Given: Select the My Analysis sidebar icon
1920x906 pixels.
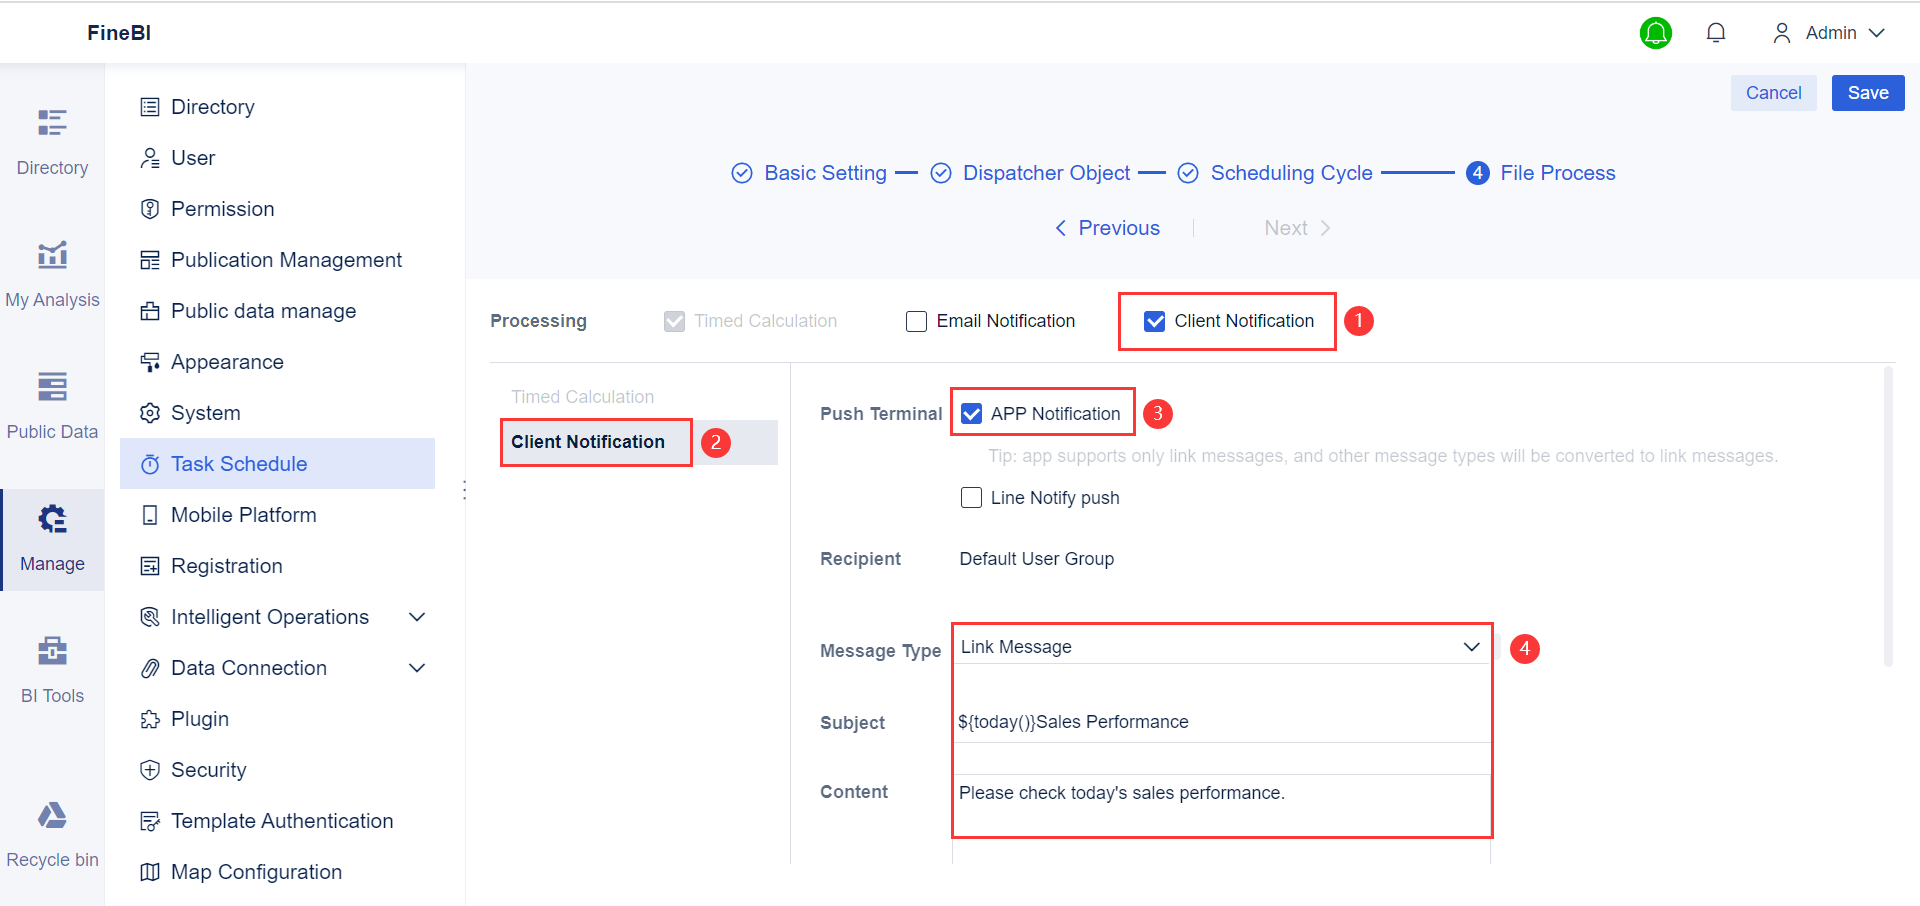Looking at the screenshot, I should click(x=52, y=266).
